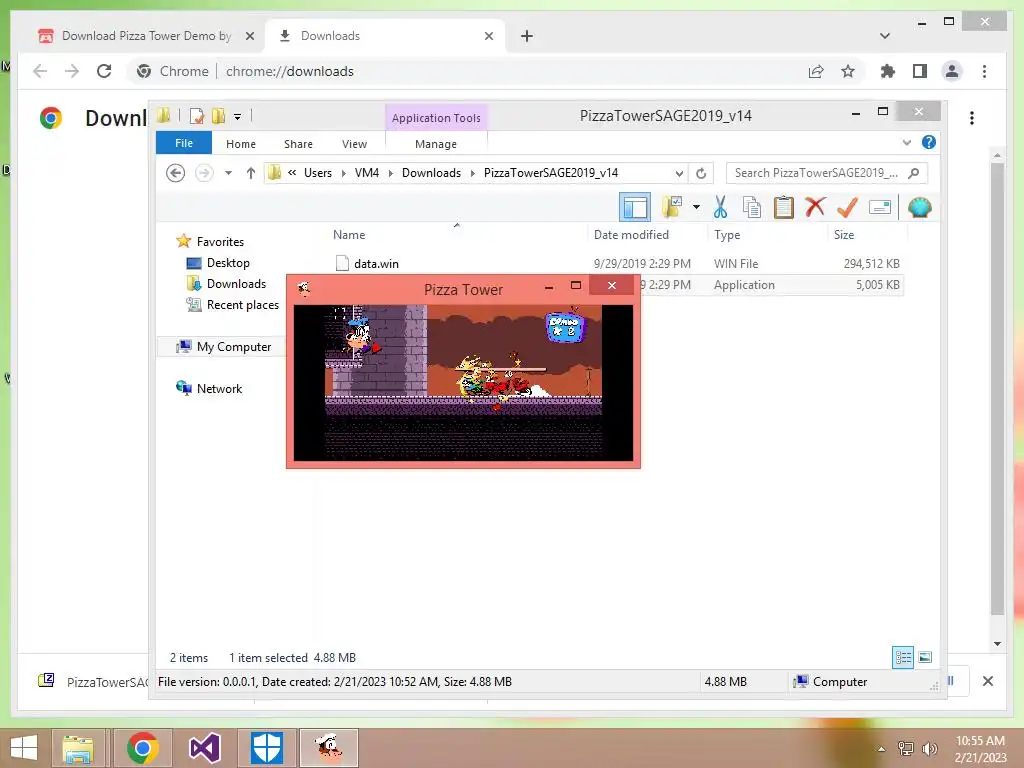Sort files by Size column
The image size is (1024, 768).
click(x=844, y=235)
